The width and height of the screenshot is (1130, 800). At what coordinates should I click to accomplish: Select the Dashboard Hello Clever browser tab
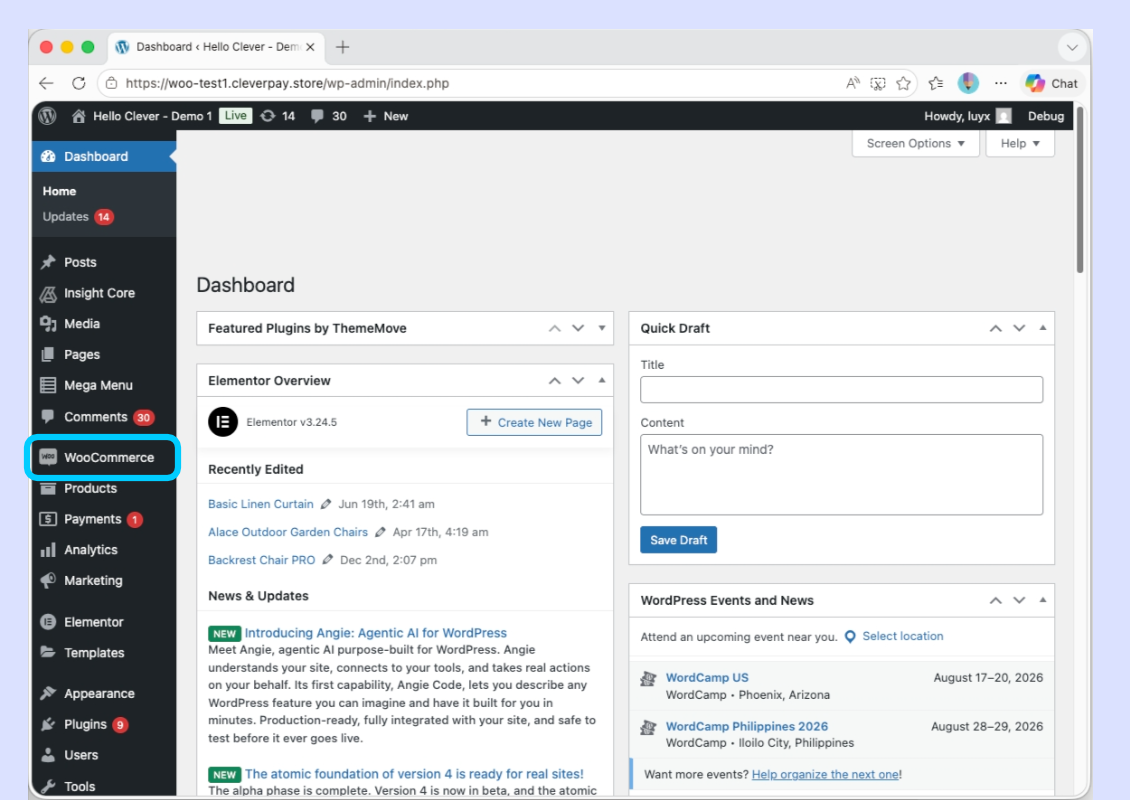(215, 48)
